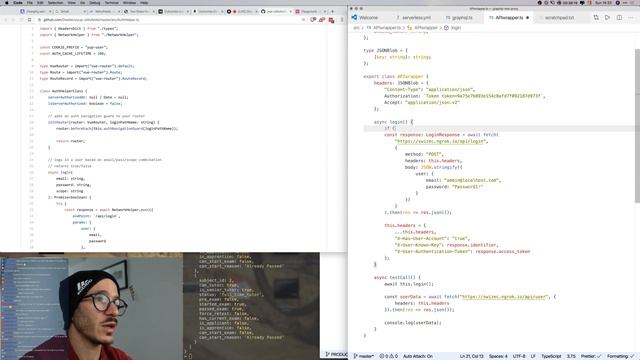
Task: Click the async testCall() method line
Action: tap(397, 277)
